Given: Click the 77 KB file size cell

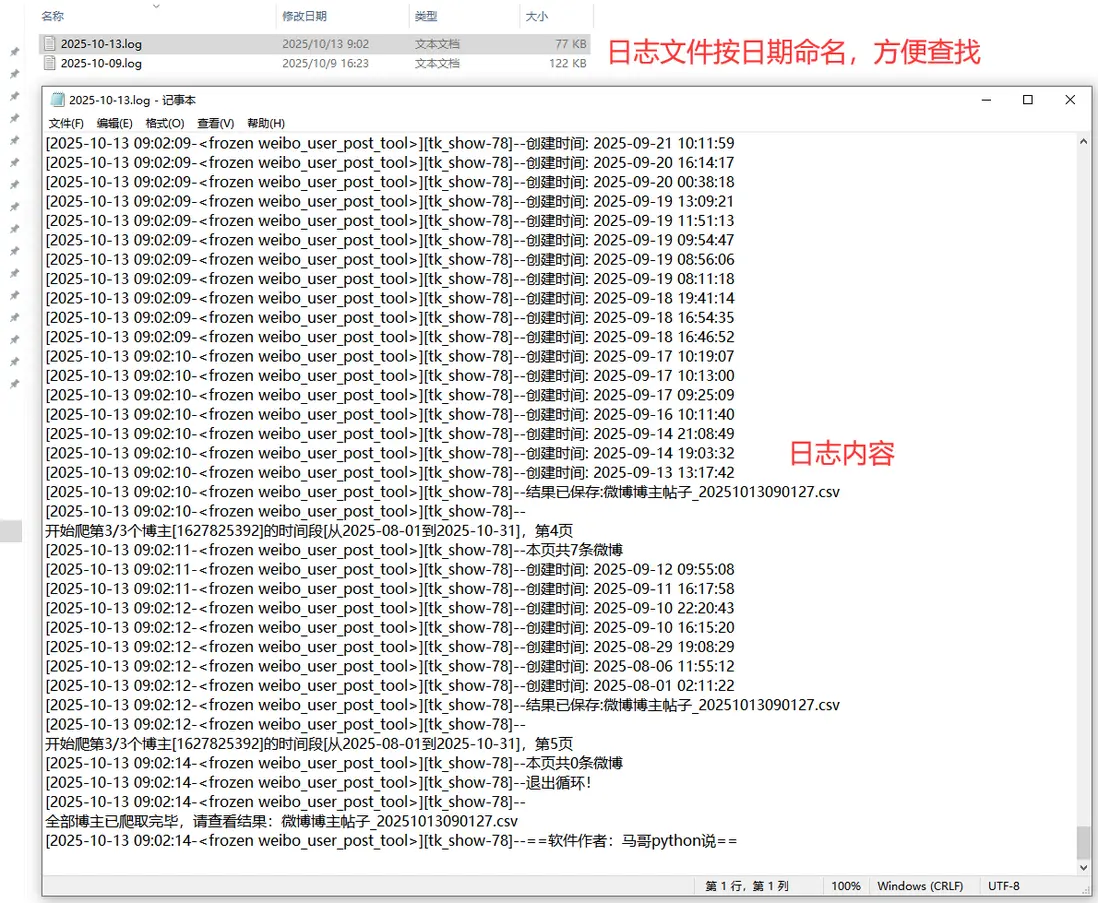Looking at the screenshot, I should click(x=571, y=44).
